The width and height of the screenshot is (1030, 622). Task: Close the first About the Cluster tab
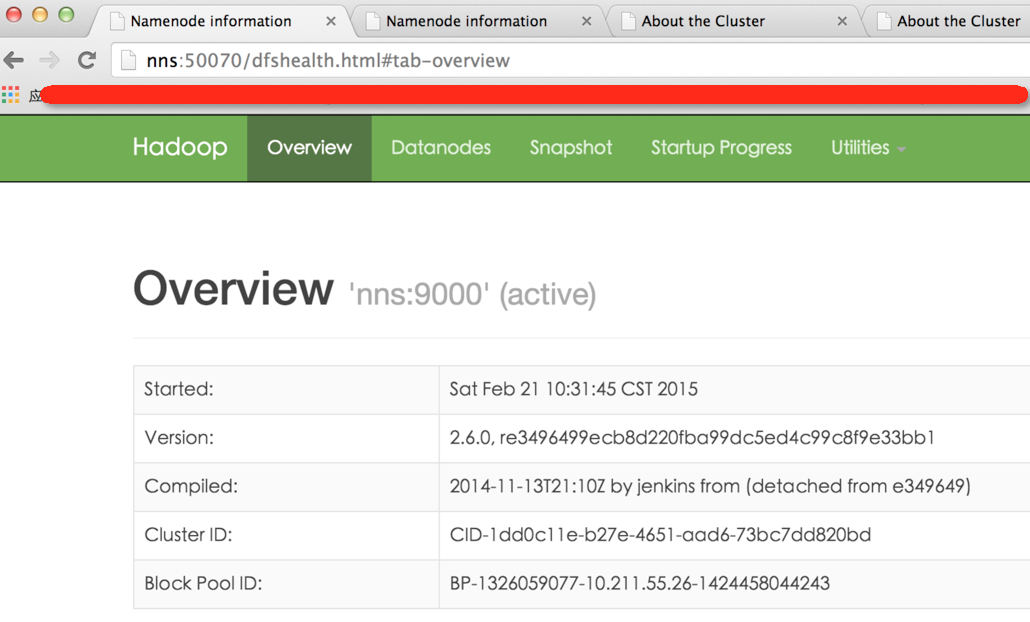(x=842, y=21)
